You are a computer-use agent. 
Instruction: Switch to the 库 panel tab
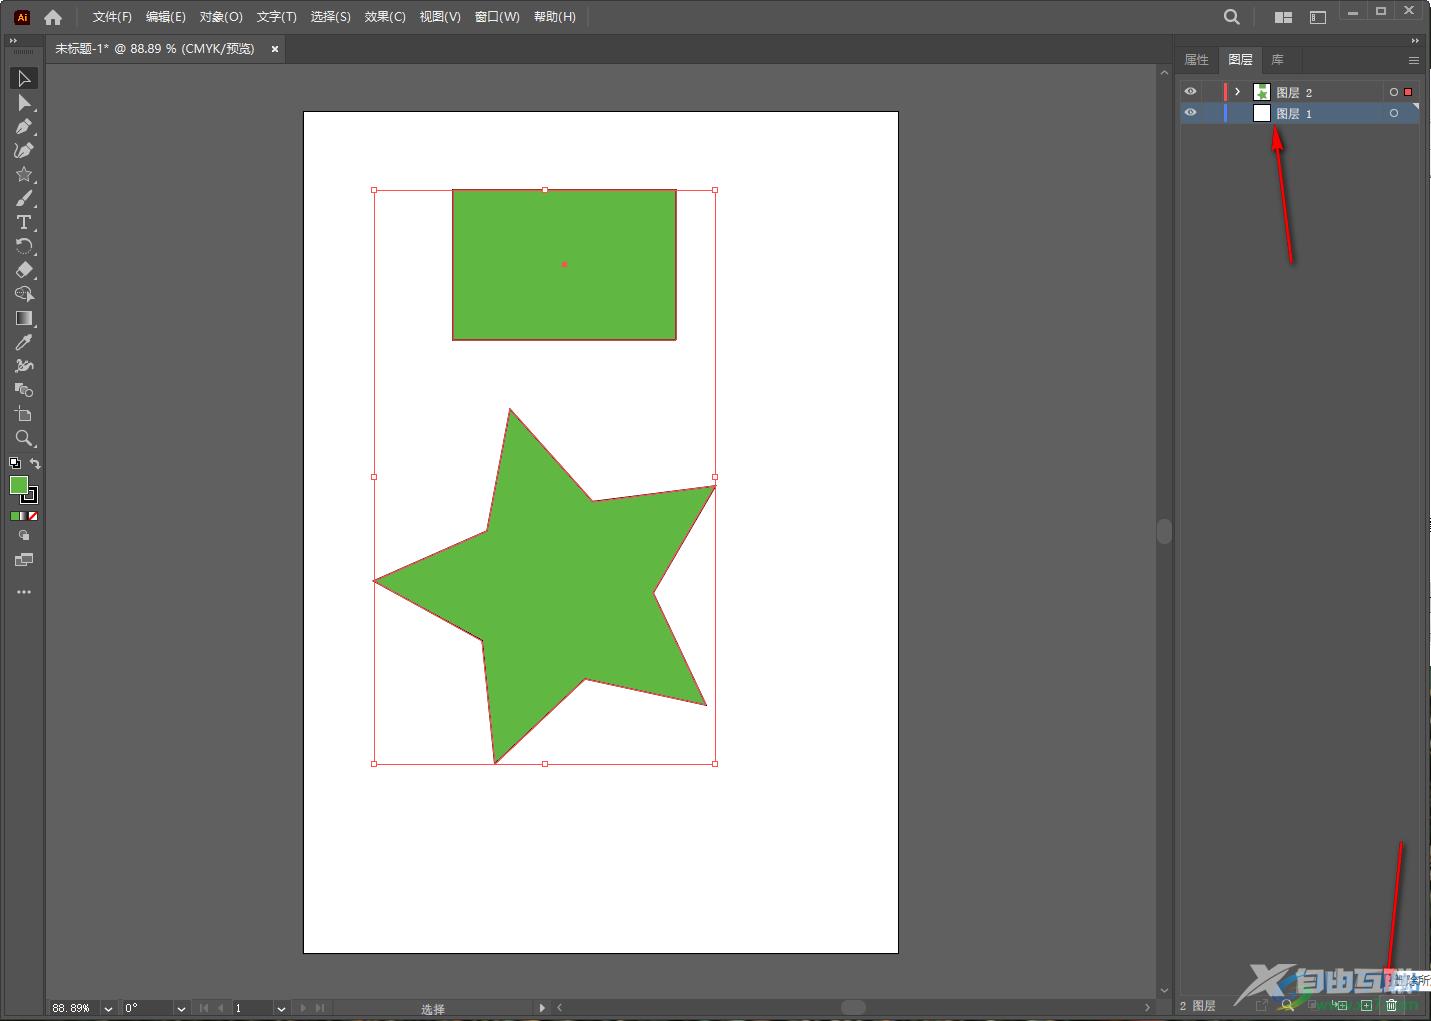[1277, 60]
